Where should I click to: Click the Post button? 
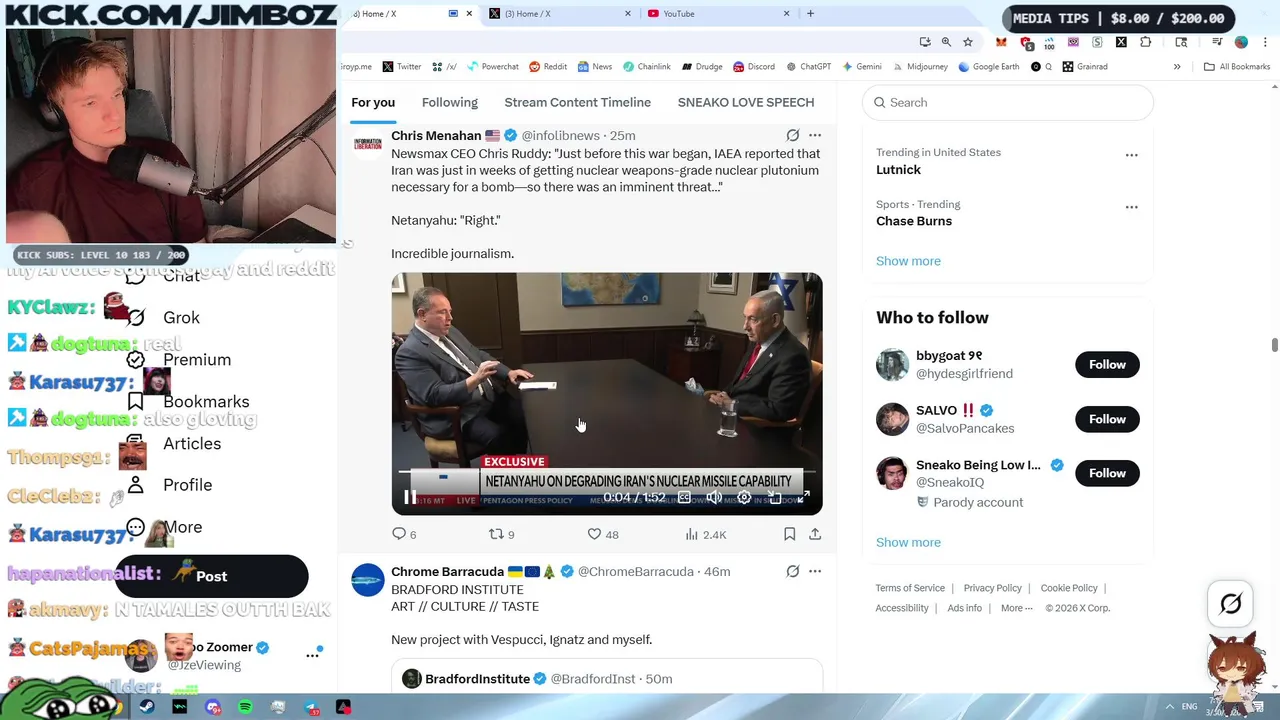pos(211,576)
